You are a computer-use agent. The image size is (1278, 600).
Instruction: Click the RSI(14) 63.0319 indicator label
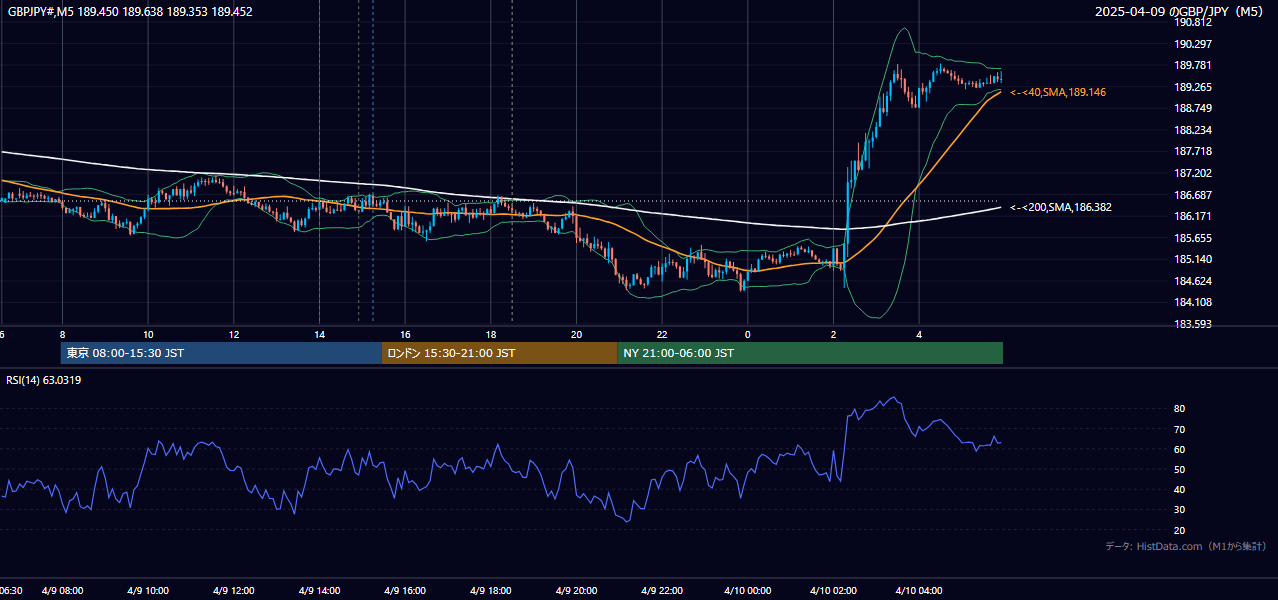[x=44, y=380]
